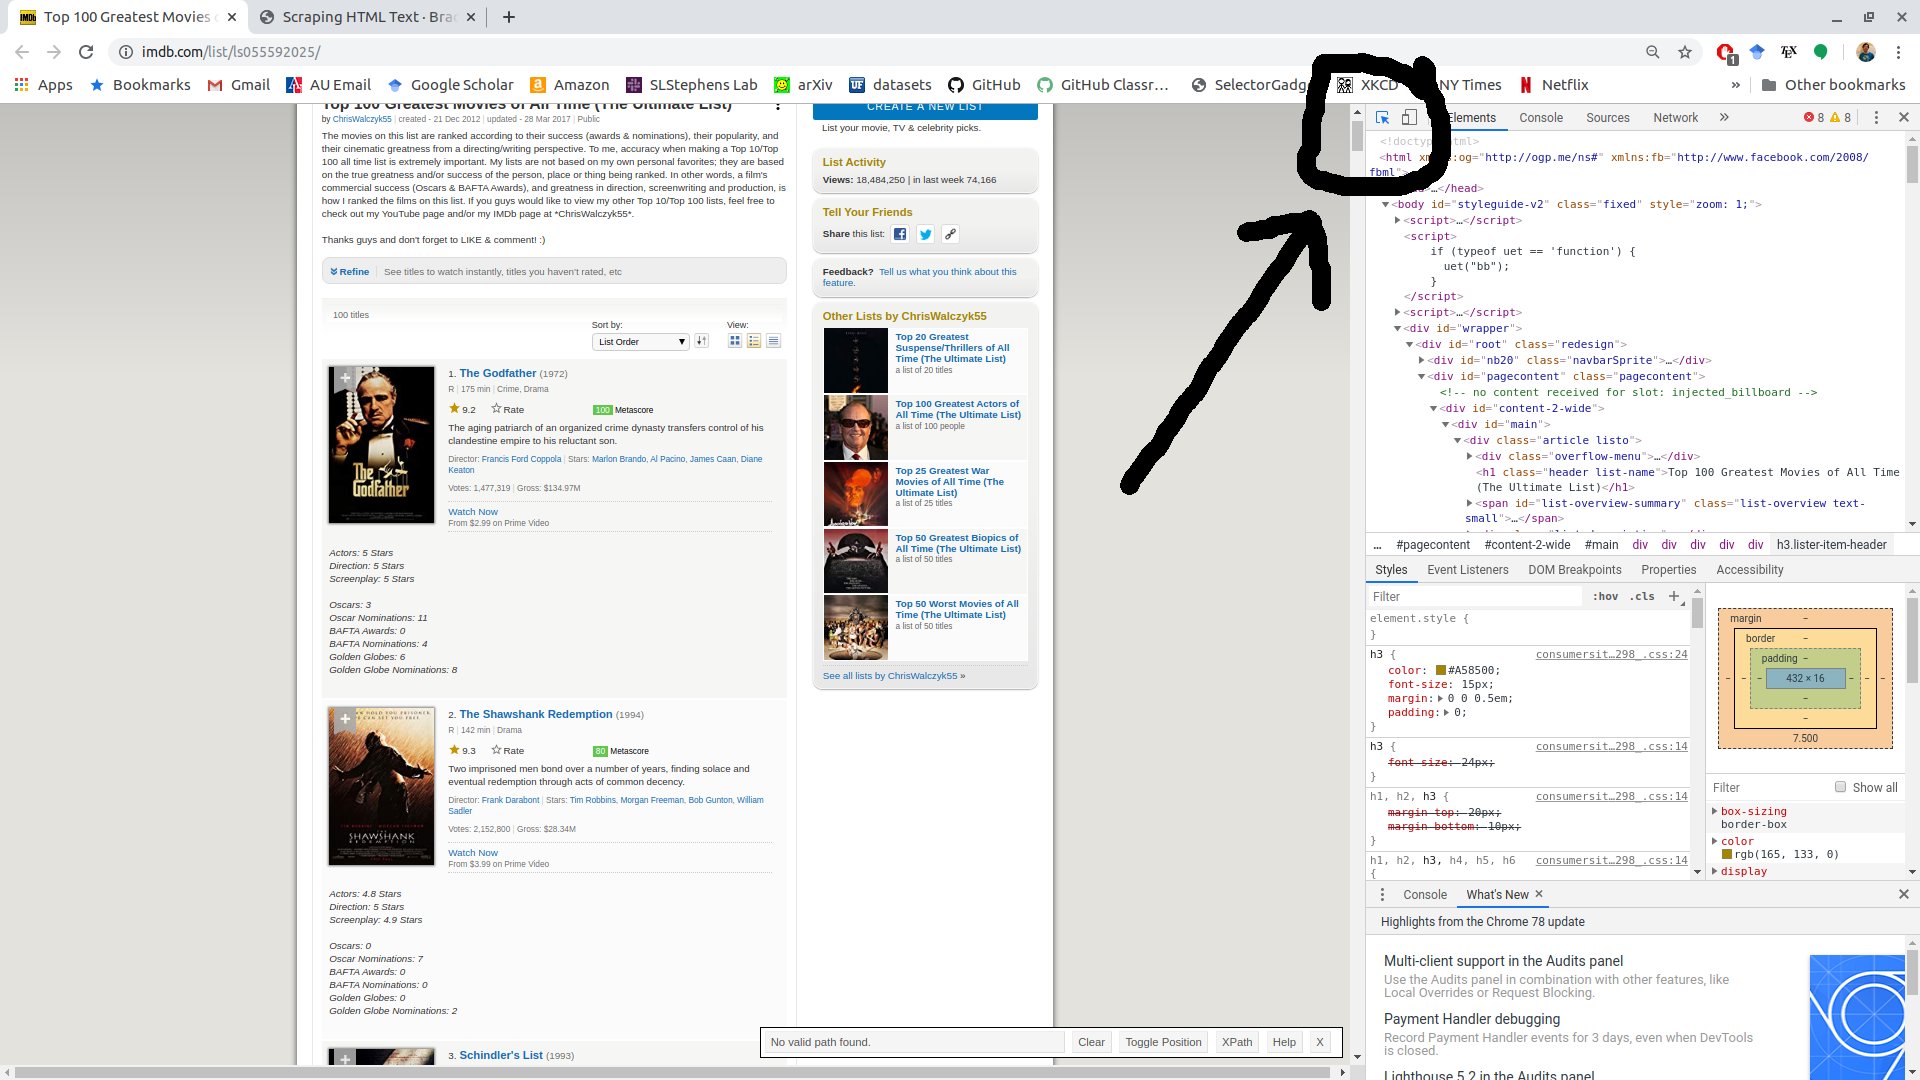Open the DOM Breakpoints tab
The height and width of the screenshot is (1080, 1920).
point(1574,569)
